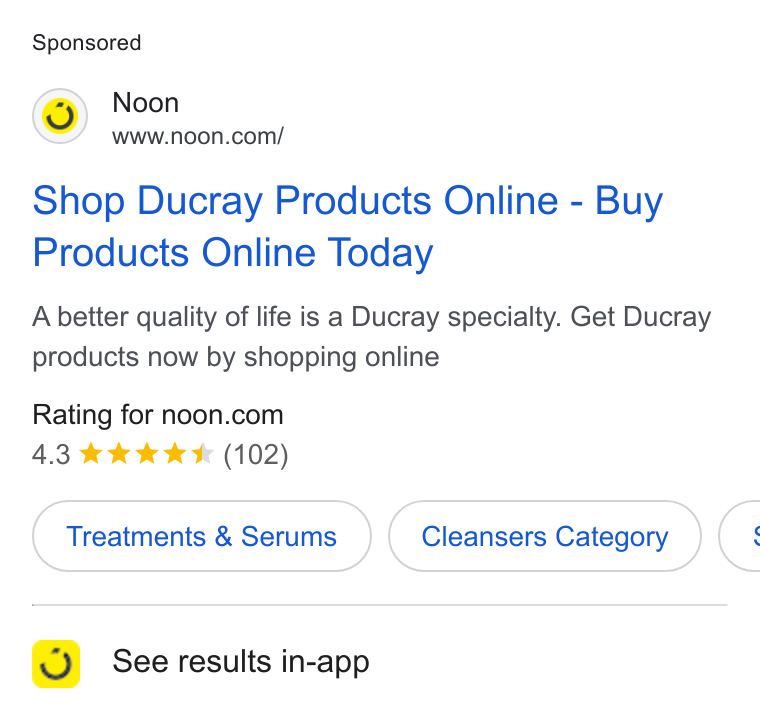
Task: Click the 'Products Online Today' headline line
Action: coord(233,252)
